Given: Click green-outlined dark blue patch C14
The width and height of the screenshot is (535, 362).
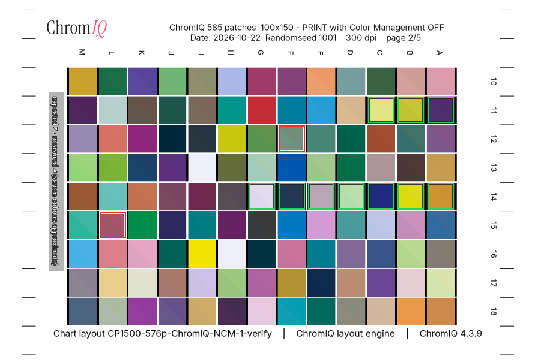Looking at the screenshot, I should click(381, 196).
